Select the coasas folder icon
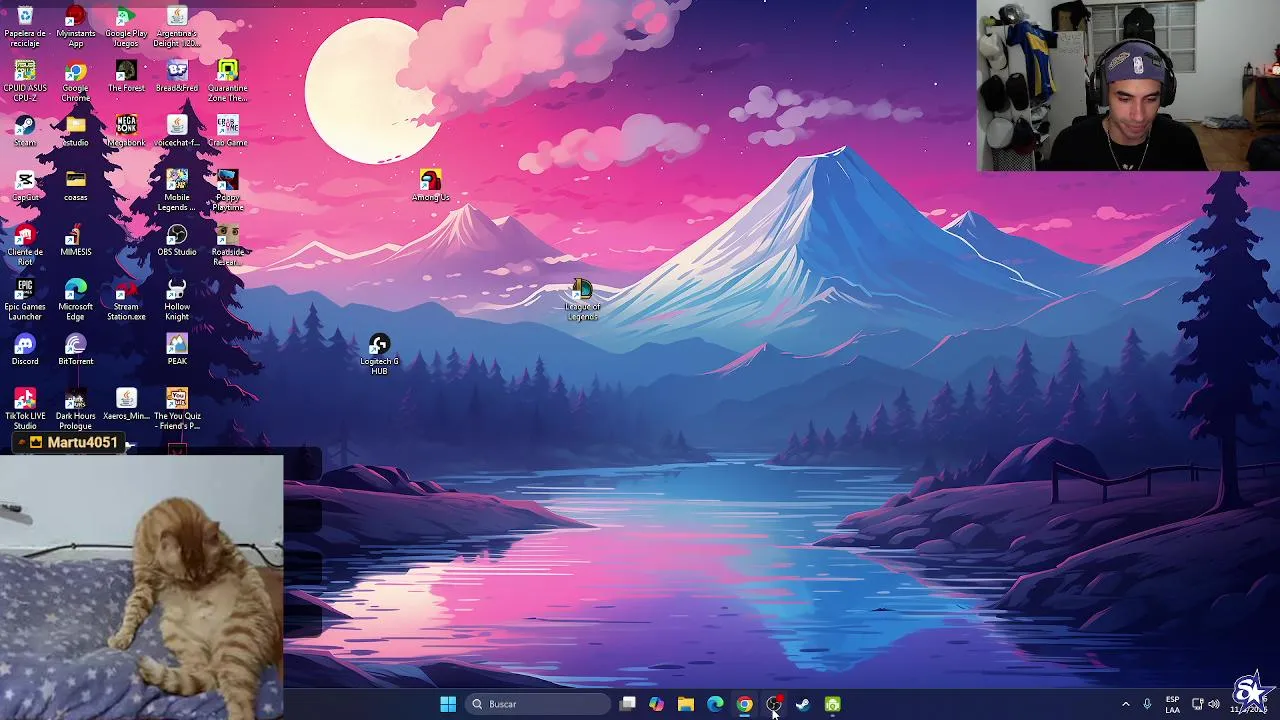1280x720 pixels. point(76,186)
